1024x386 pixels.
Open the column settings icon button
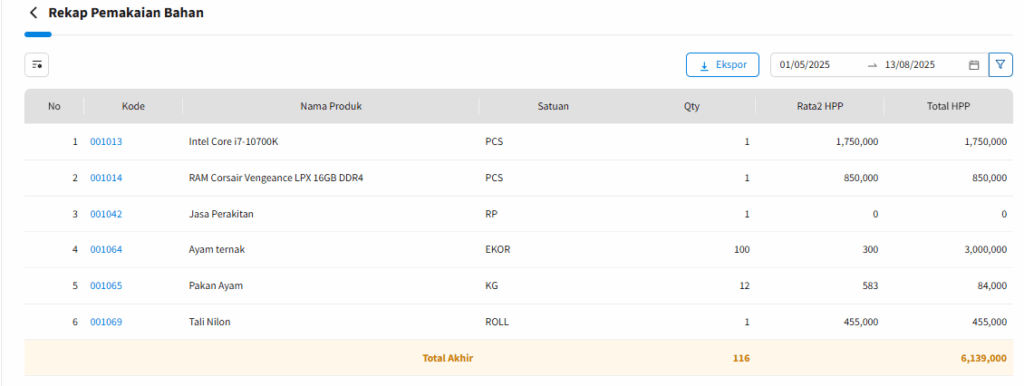pos(37,65)
